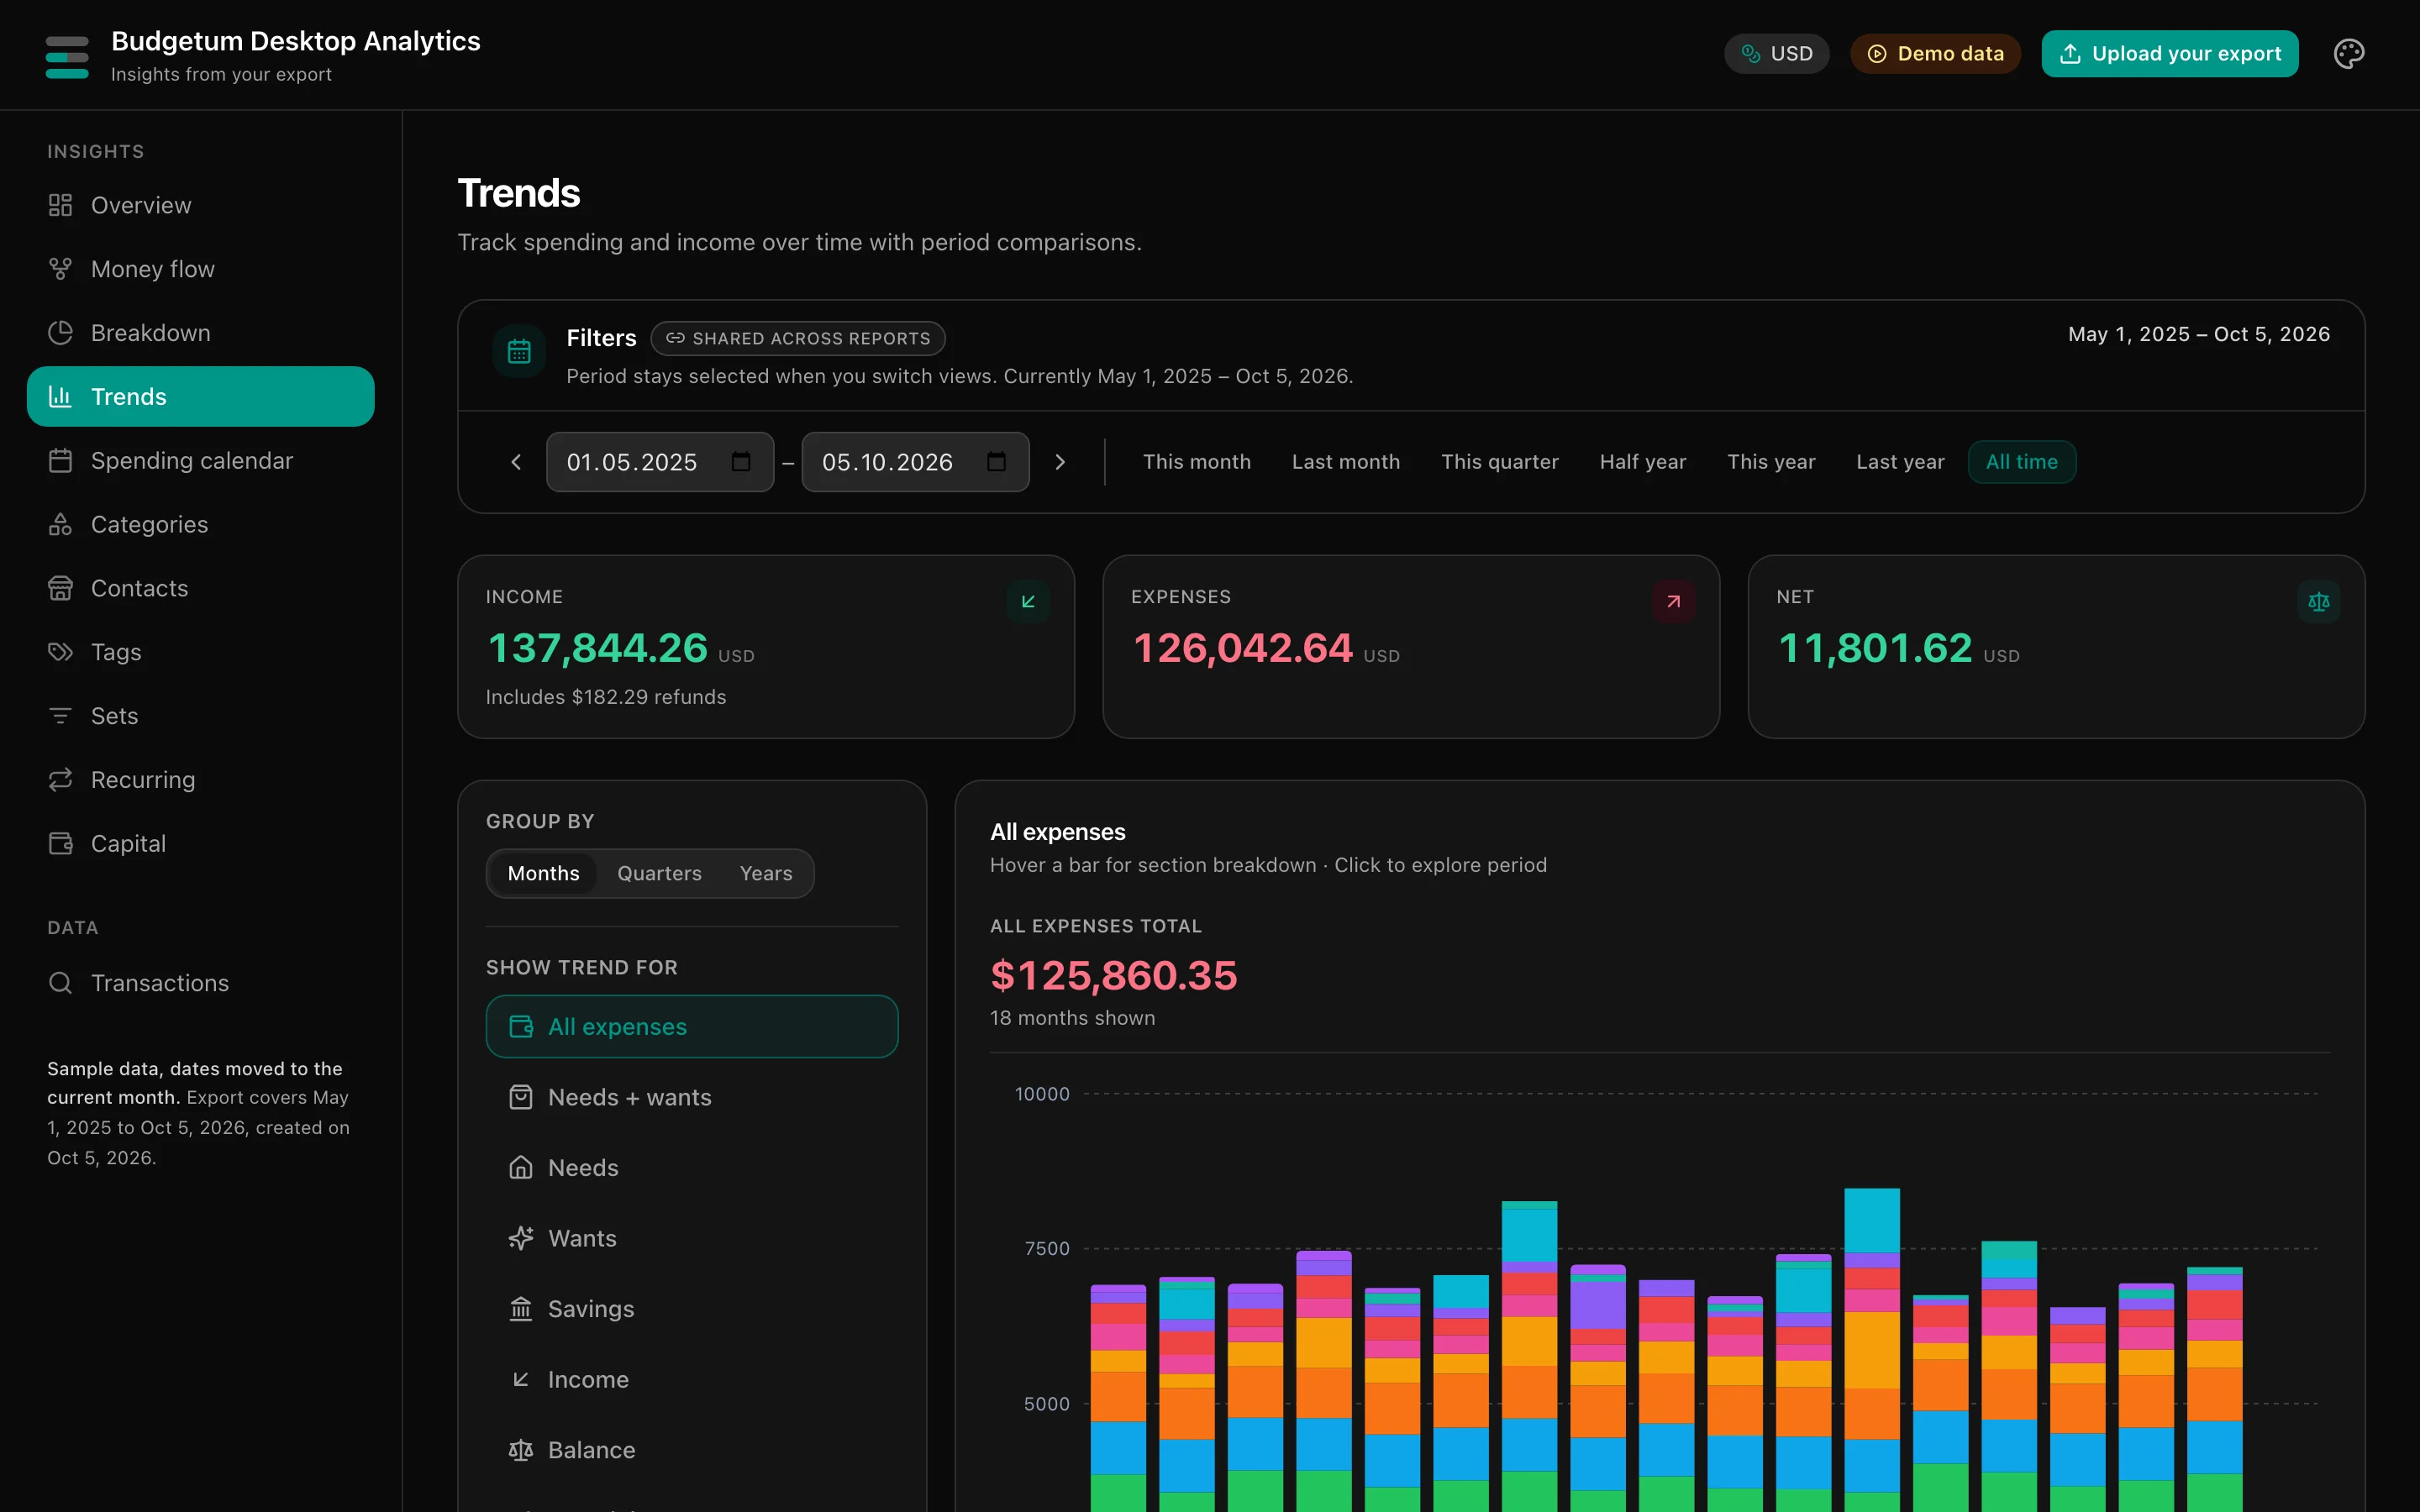Click the expenses arrow icon on Expenses card
The width and height of the screenshot is (2420, 1512).
click(1673, 601)
